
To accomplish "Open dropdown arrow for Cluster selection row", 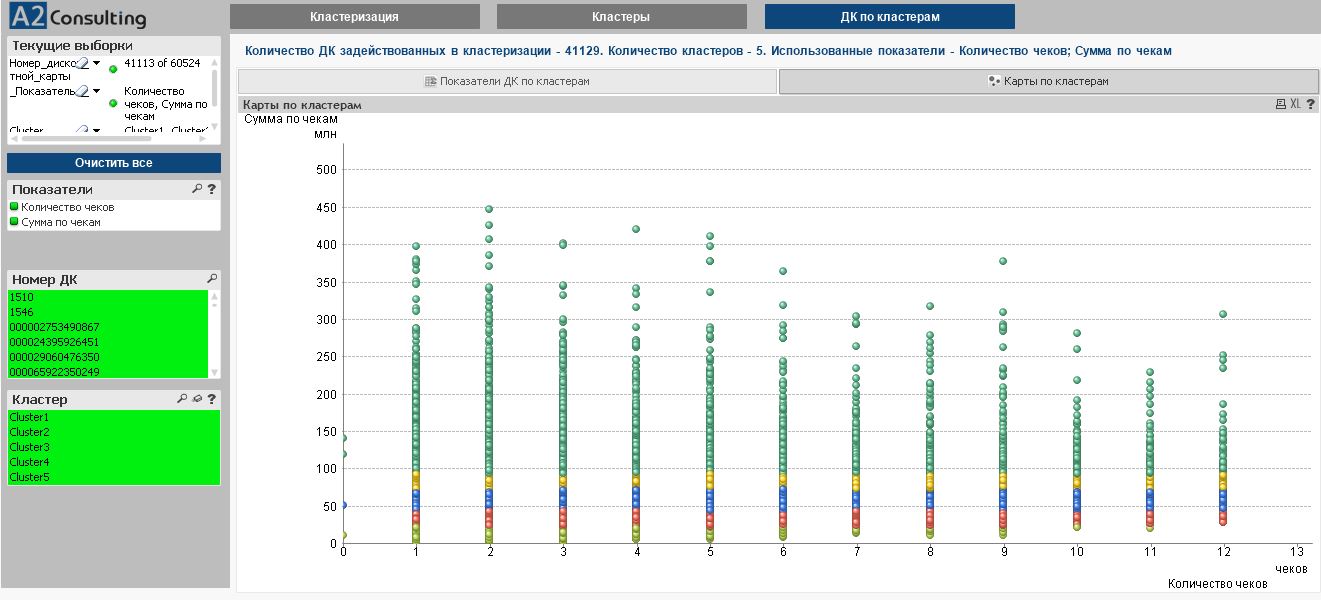I will point(97,130).
